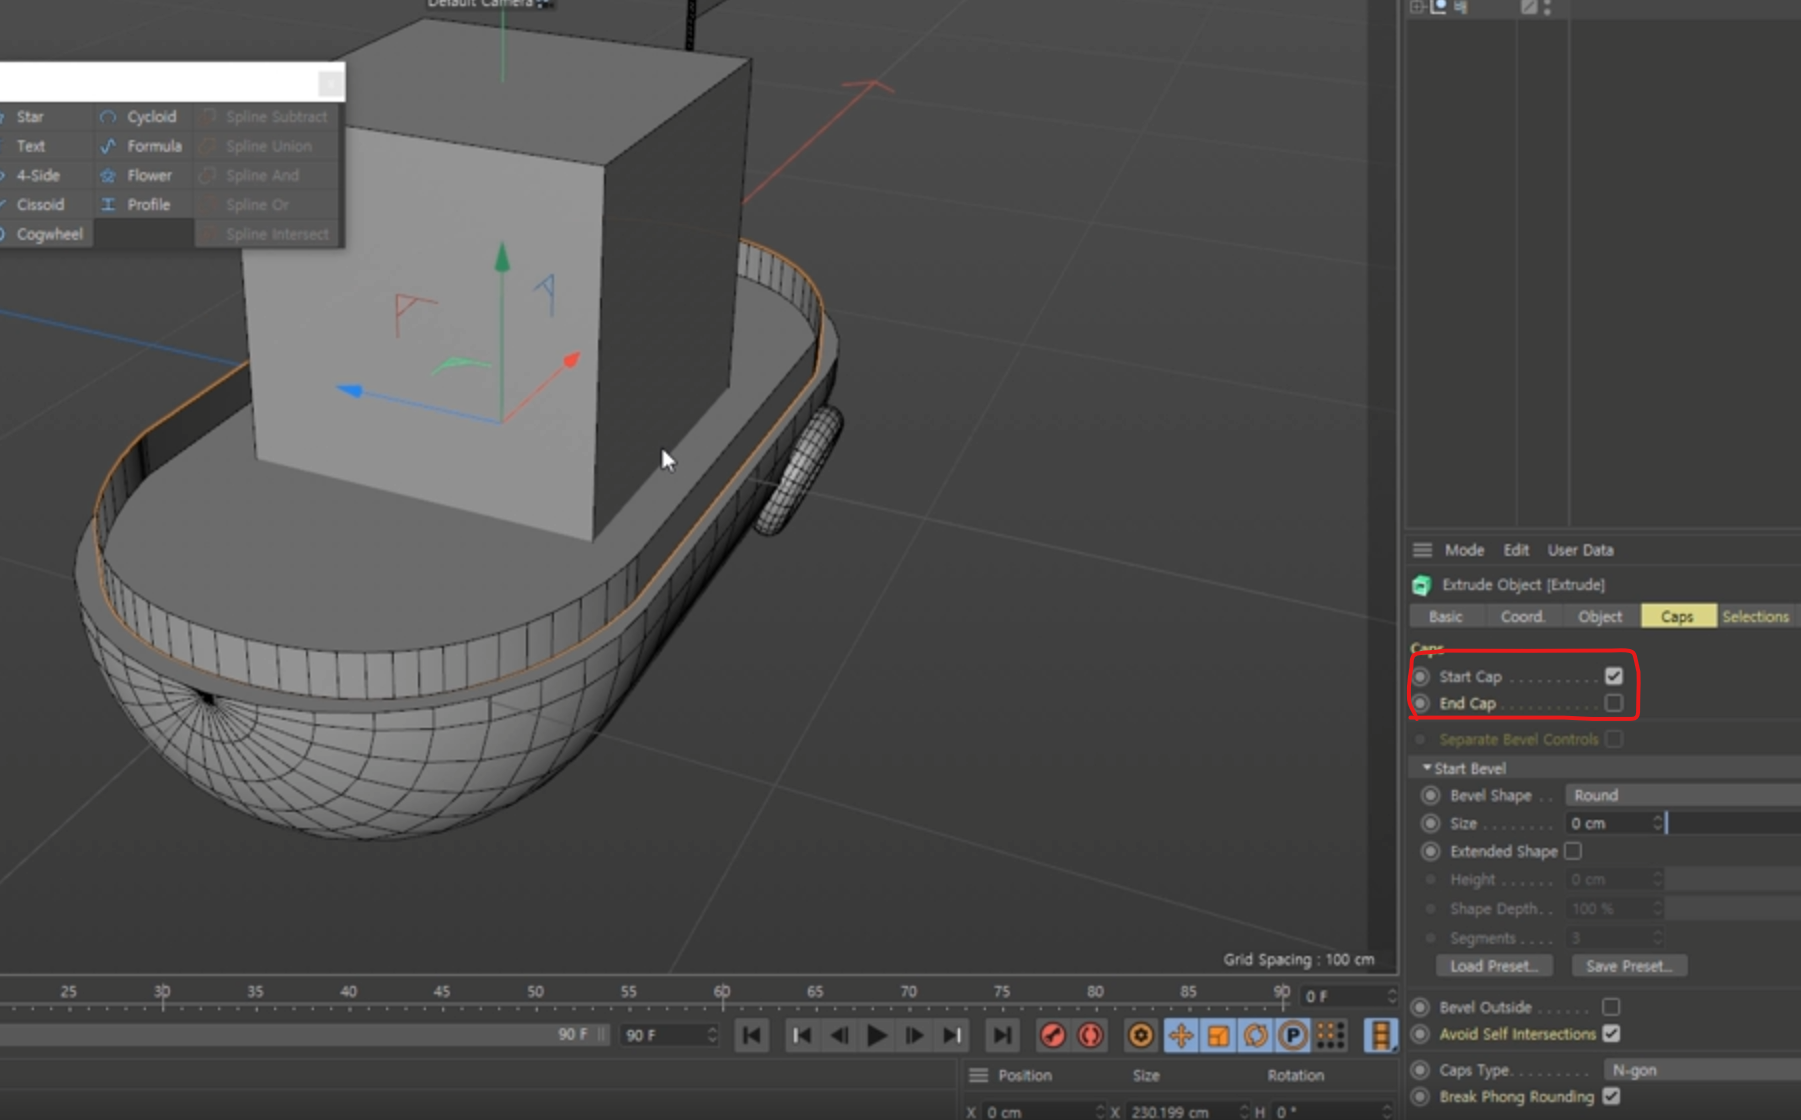Image resolution: width=1801 pixels, height=1120 pixels.
Task: Toggle Rotation keyframing icon
Action: pos(1256,1036)
